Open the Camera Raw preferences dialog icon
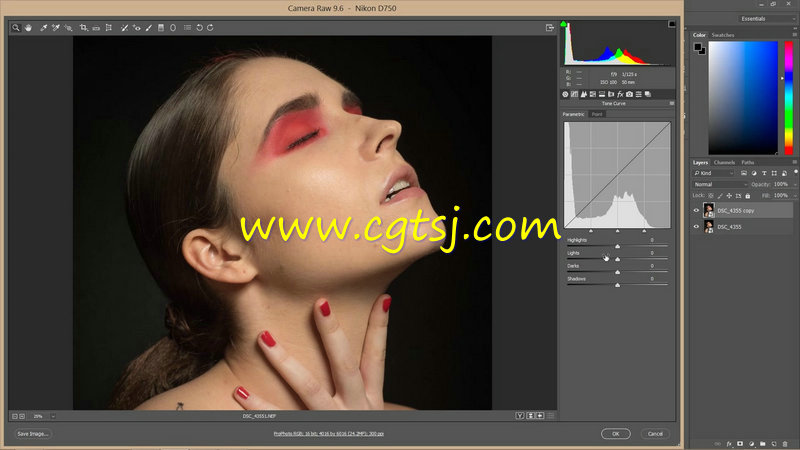This screenshot has width=800, height=450. [187, 28]
